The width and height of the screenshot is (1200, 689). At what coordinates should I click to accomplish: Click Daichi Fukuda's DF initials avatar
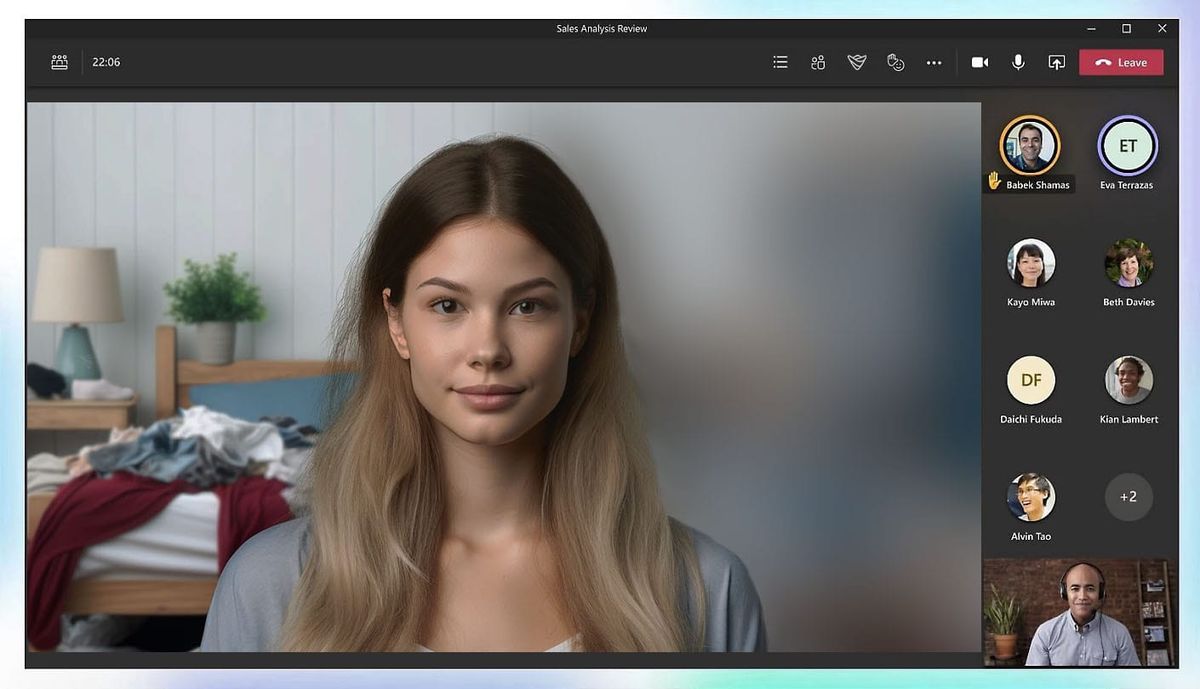[1030, 381]
